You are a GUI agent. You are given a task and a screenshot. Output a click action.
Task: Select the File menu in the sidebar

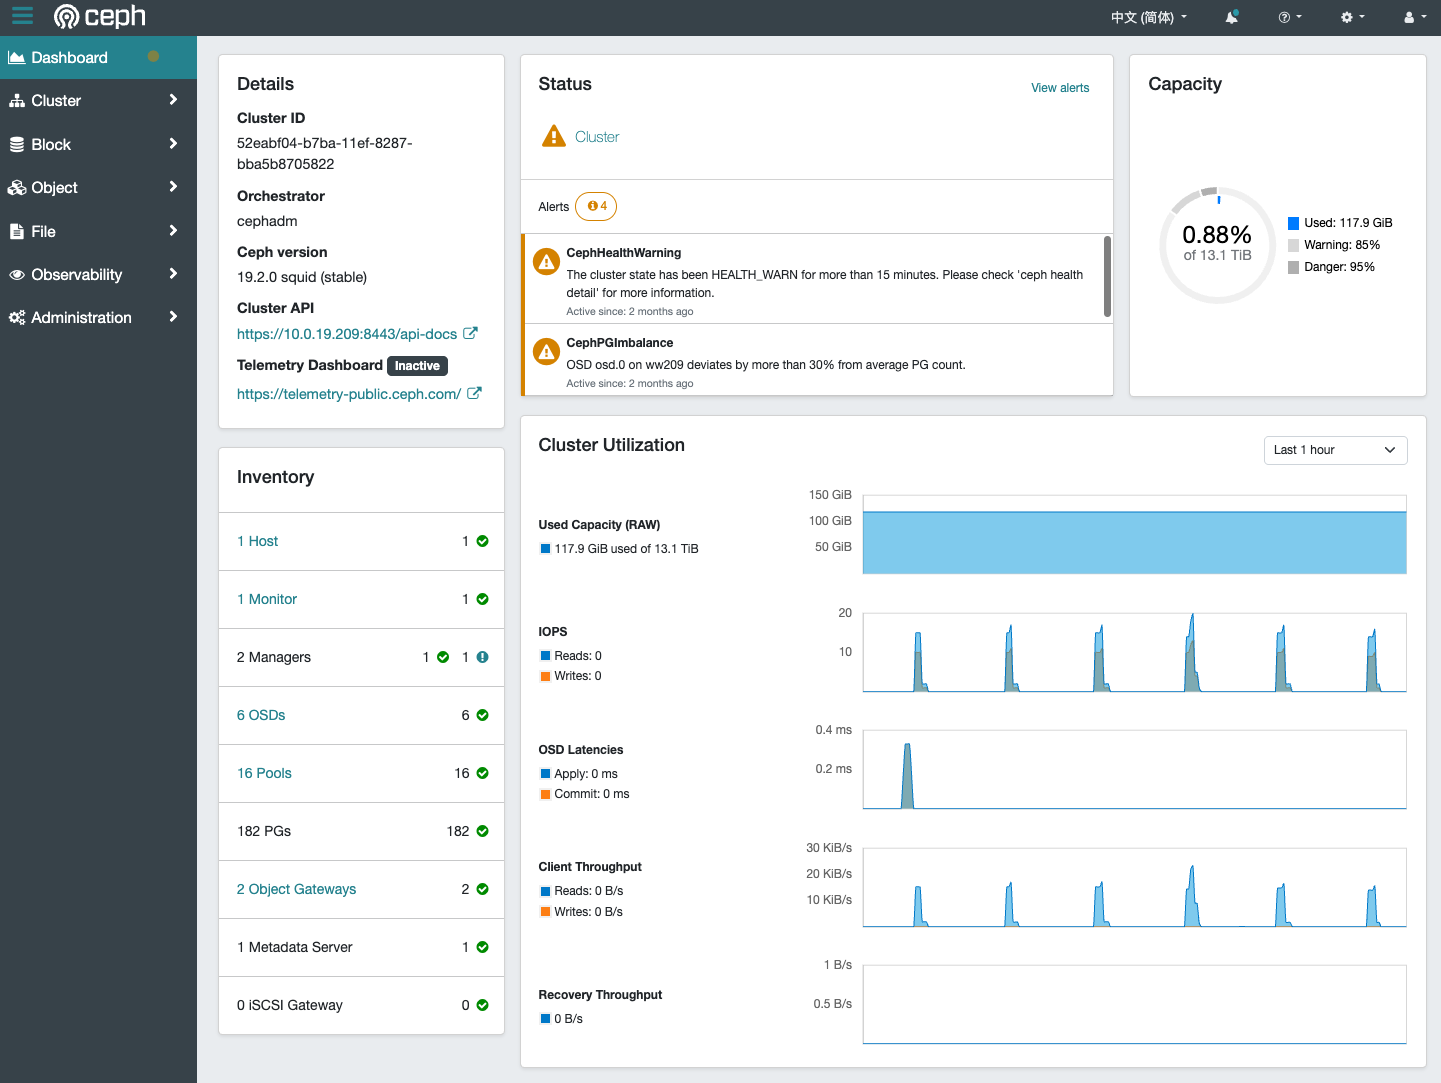click(x=44, y=231)
